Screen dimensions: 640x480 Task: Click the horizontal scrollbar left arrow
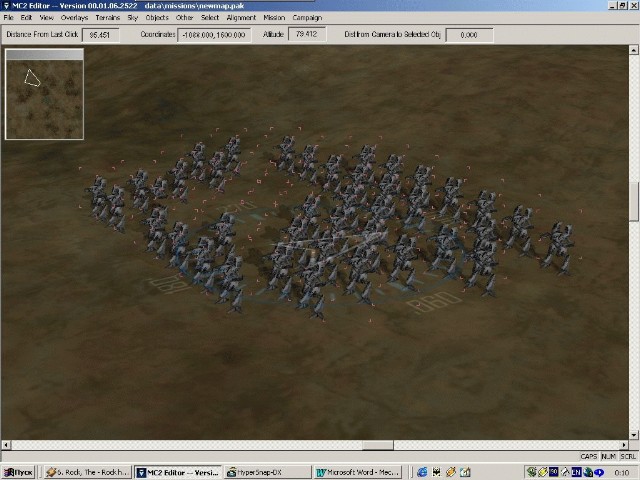click(6, 444)
